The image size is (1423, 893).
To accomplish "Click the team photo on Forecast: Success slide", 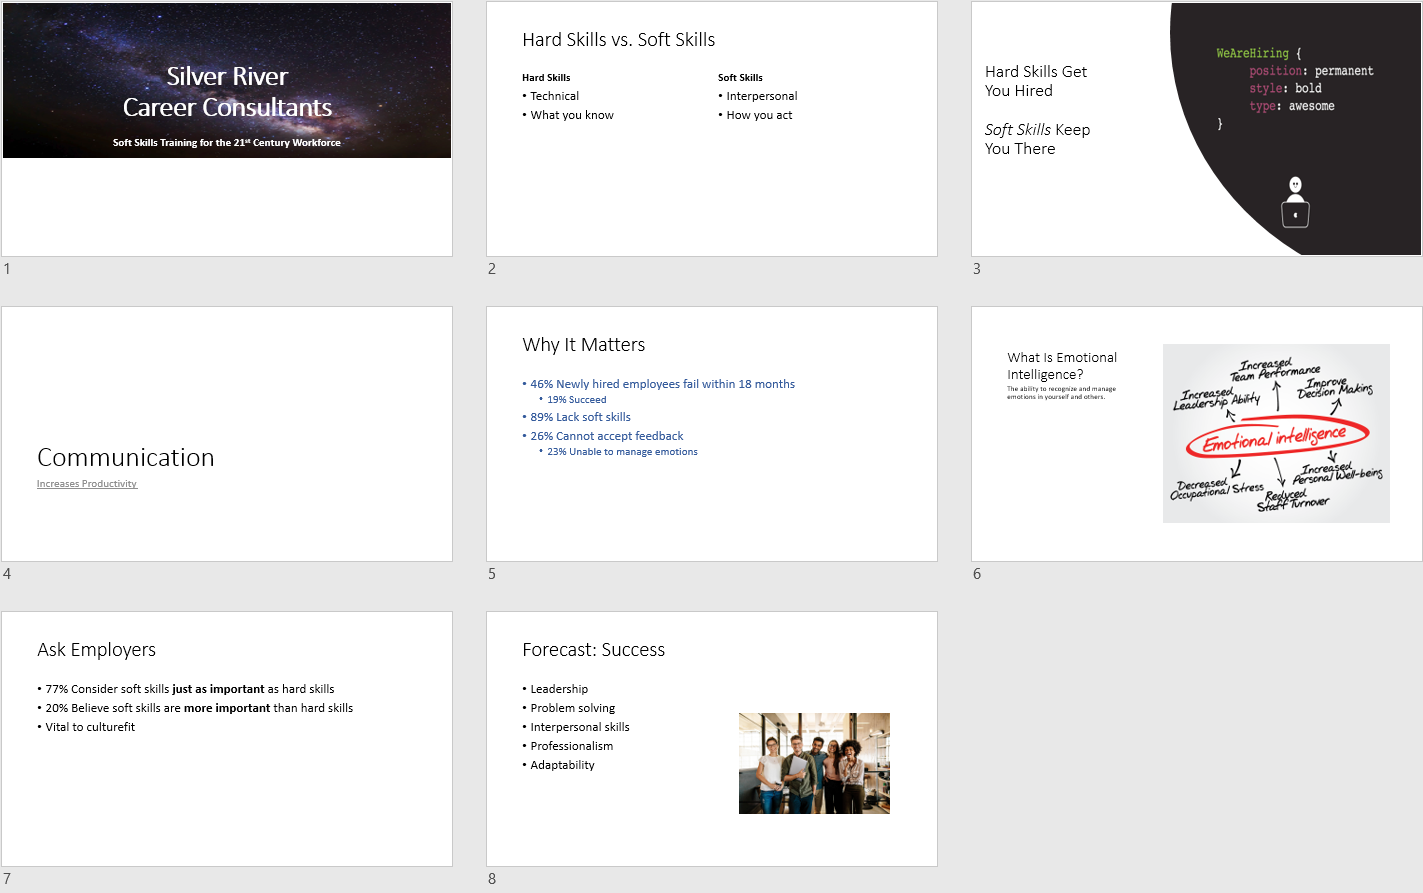I will (814, 763).
